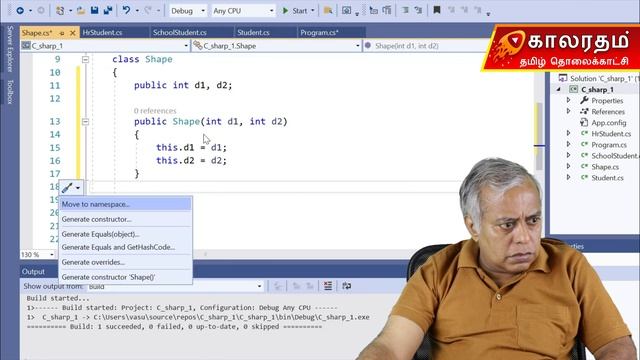Click the Decrease Indent icon
The width and height of the screenshot is (640, 360).
tap(405, 10)
